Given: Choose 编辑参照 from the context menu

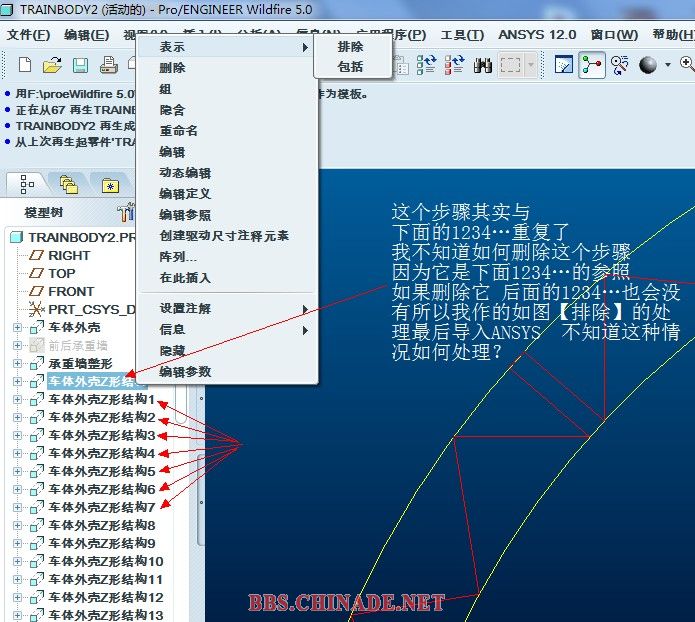Looking at the screenshot, I should [227, 215].
